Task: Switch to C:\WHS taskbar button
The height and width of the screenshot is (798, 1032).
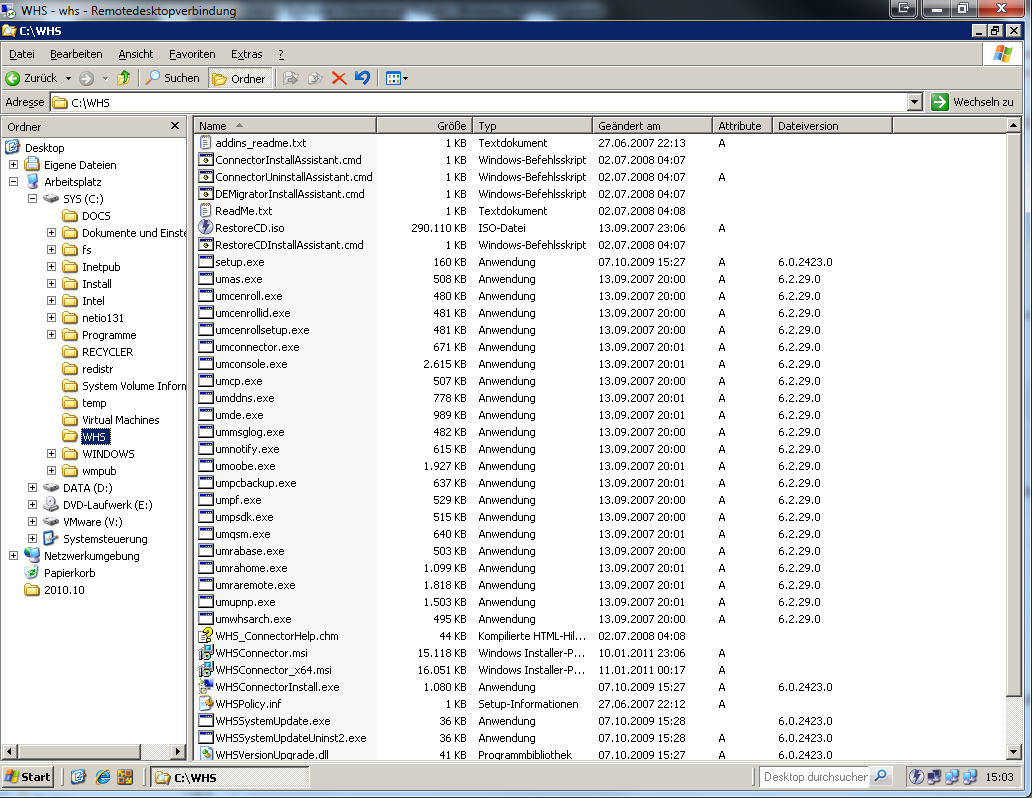Action: 230,778
